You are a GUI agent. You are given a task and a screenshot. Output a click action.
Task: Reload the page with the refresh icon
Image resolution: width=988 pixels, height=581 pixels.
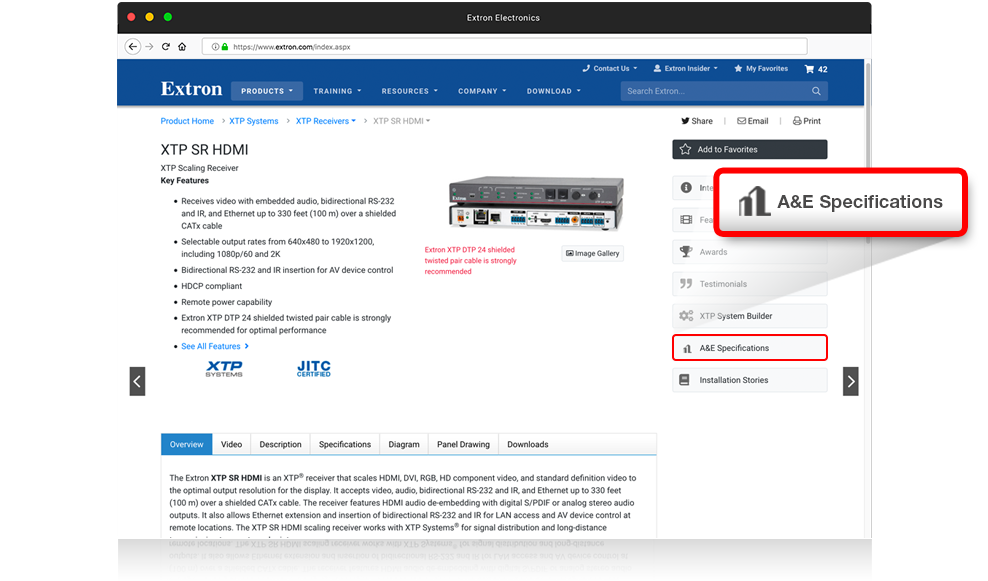click(x=166, y=47)
